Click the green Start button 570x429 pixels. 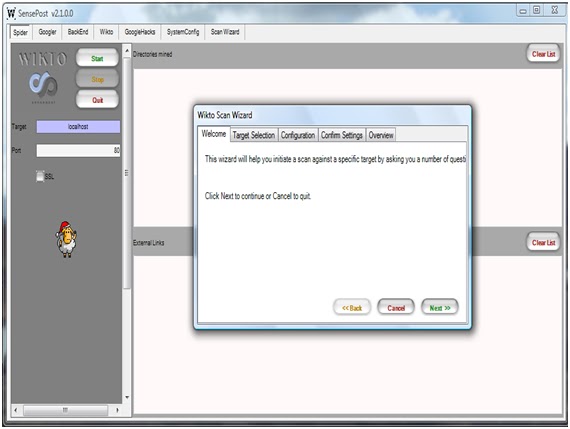click(x=97, y=58)
